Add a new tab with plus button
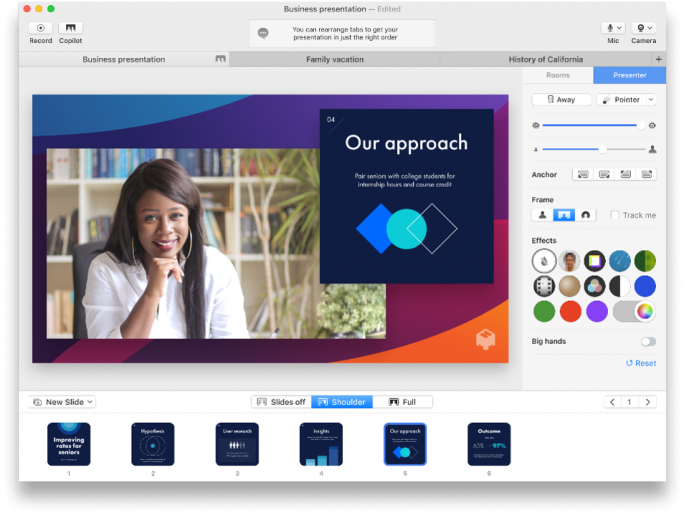Screen dimensions: 684x513 click(658, 59)
